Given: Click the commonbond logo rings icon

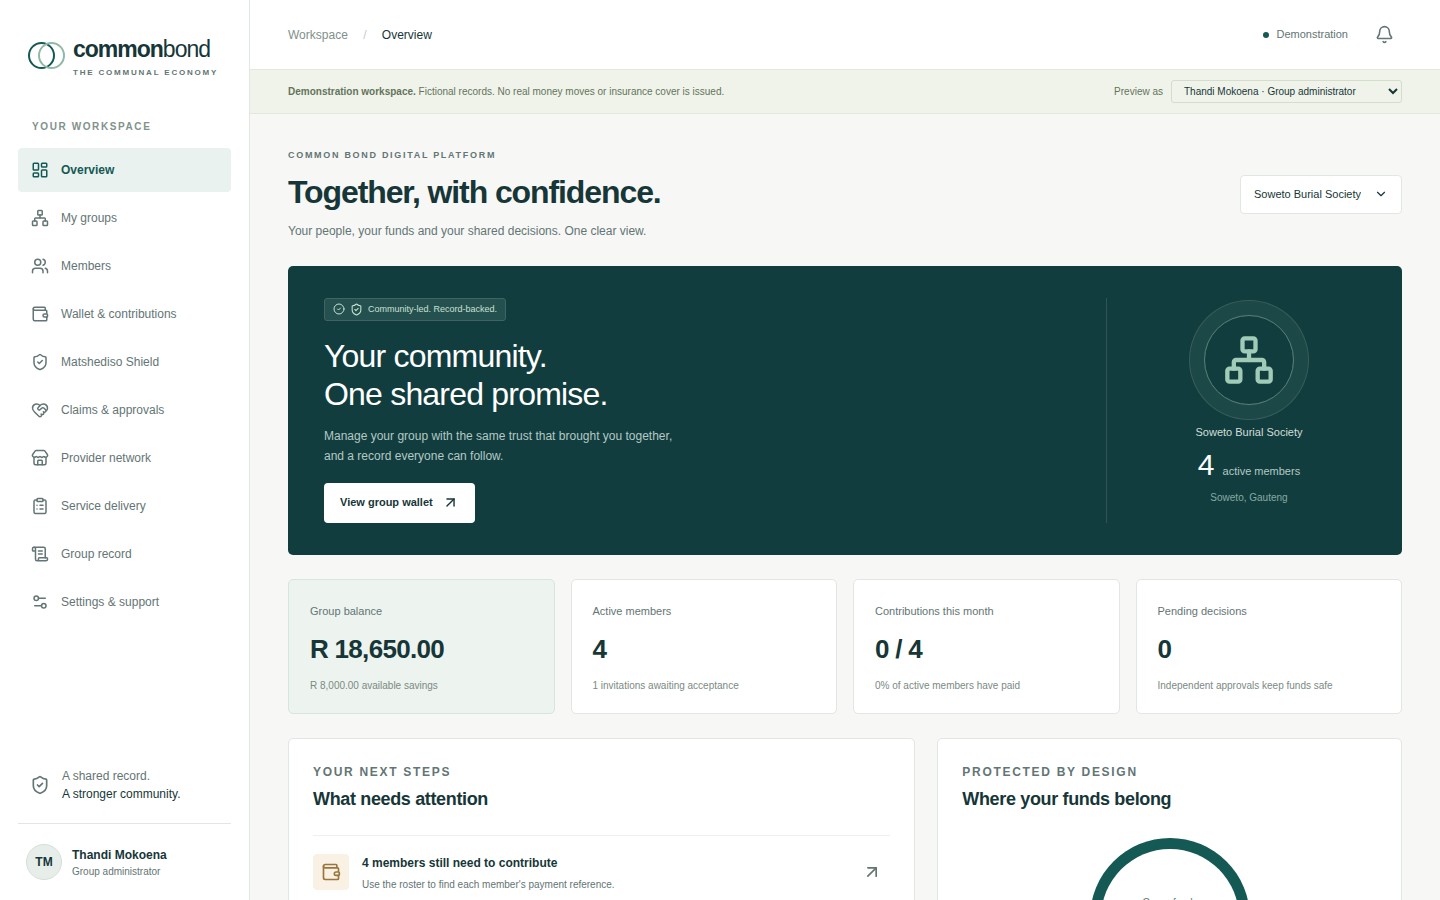Looking at the screenshot, I should click(x=46, y=55).
